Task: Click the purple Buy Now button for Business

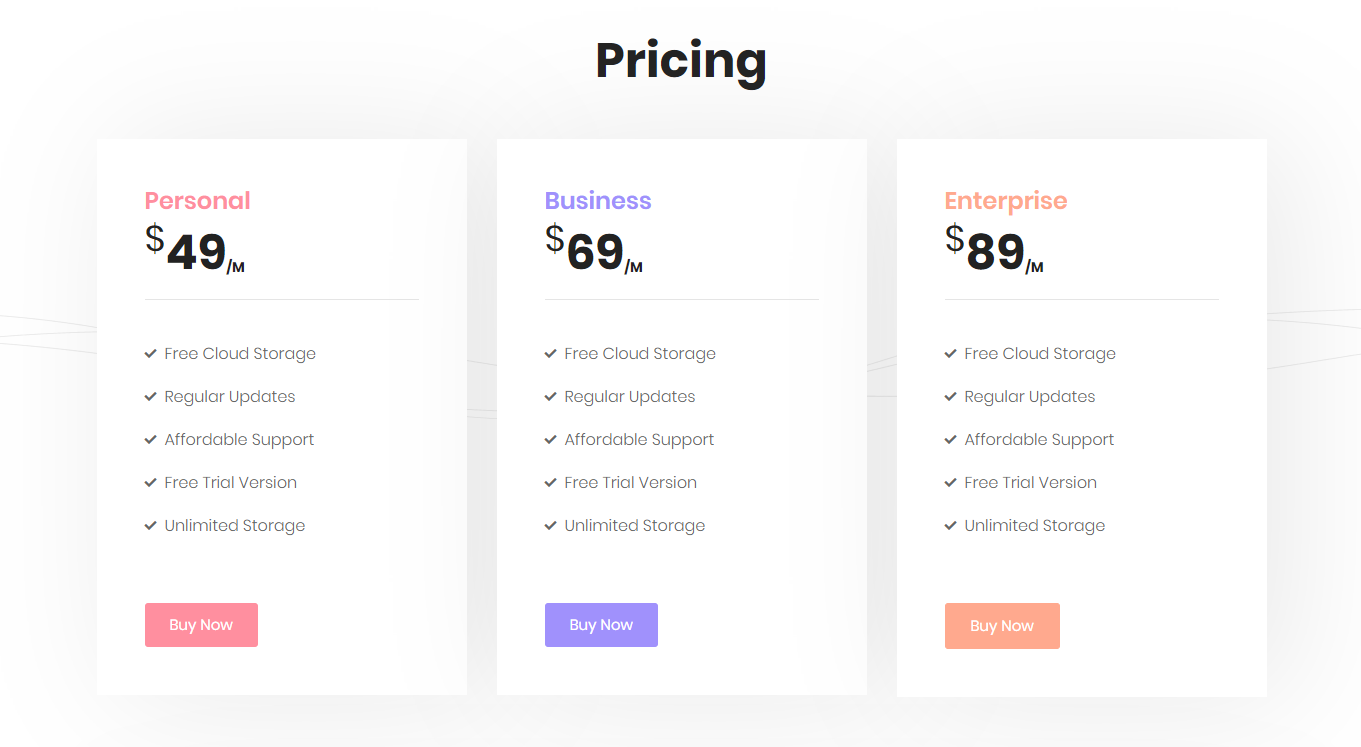Action: coord(601,625)
